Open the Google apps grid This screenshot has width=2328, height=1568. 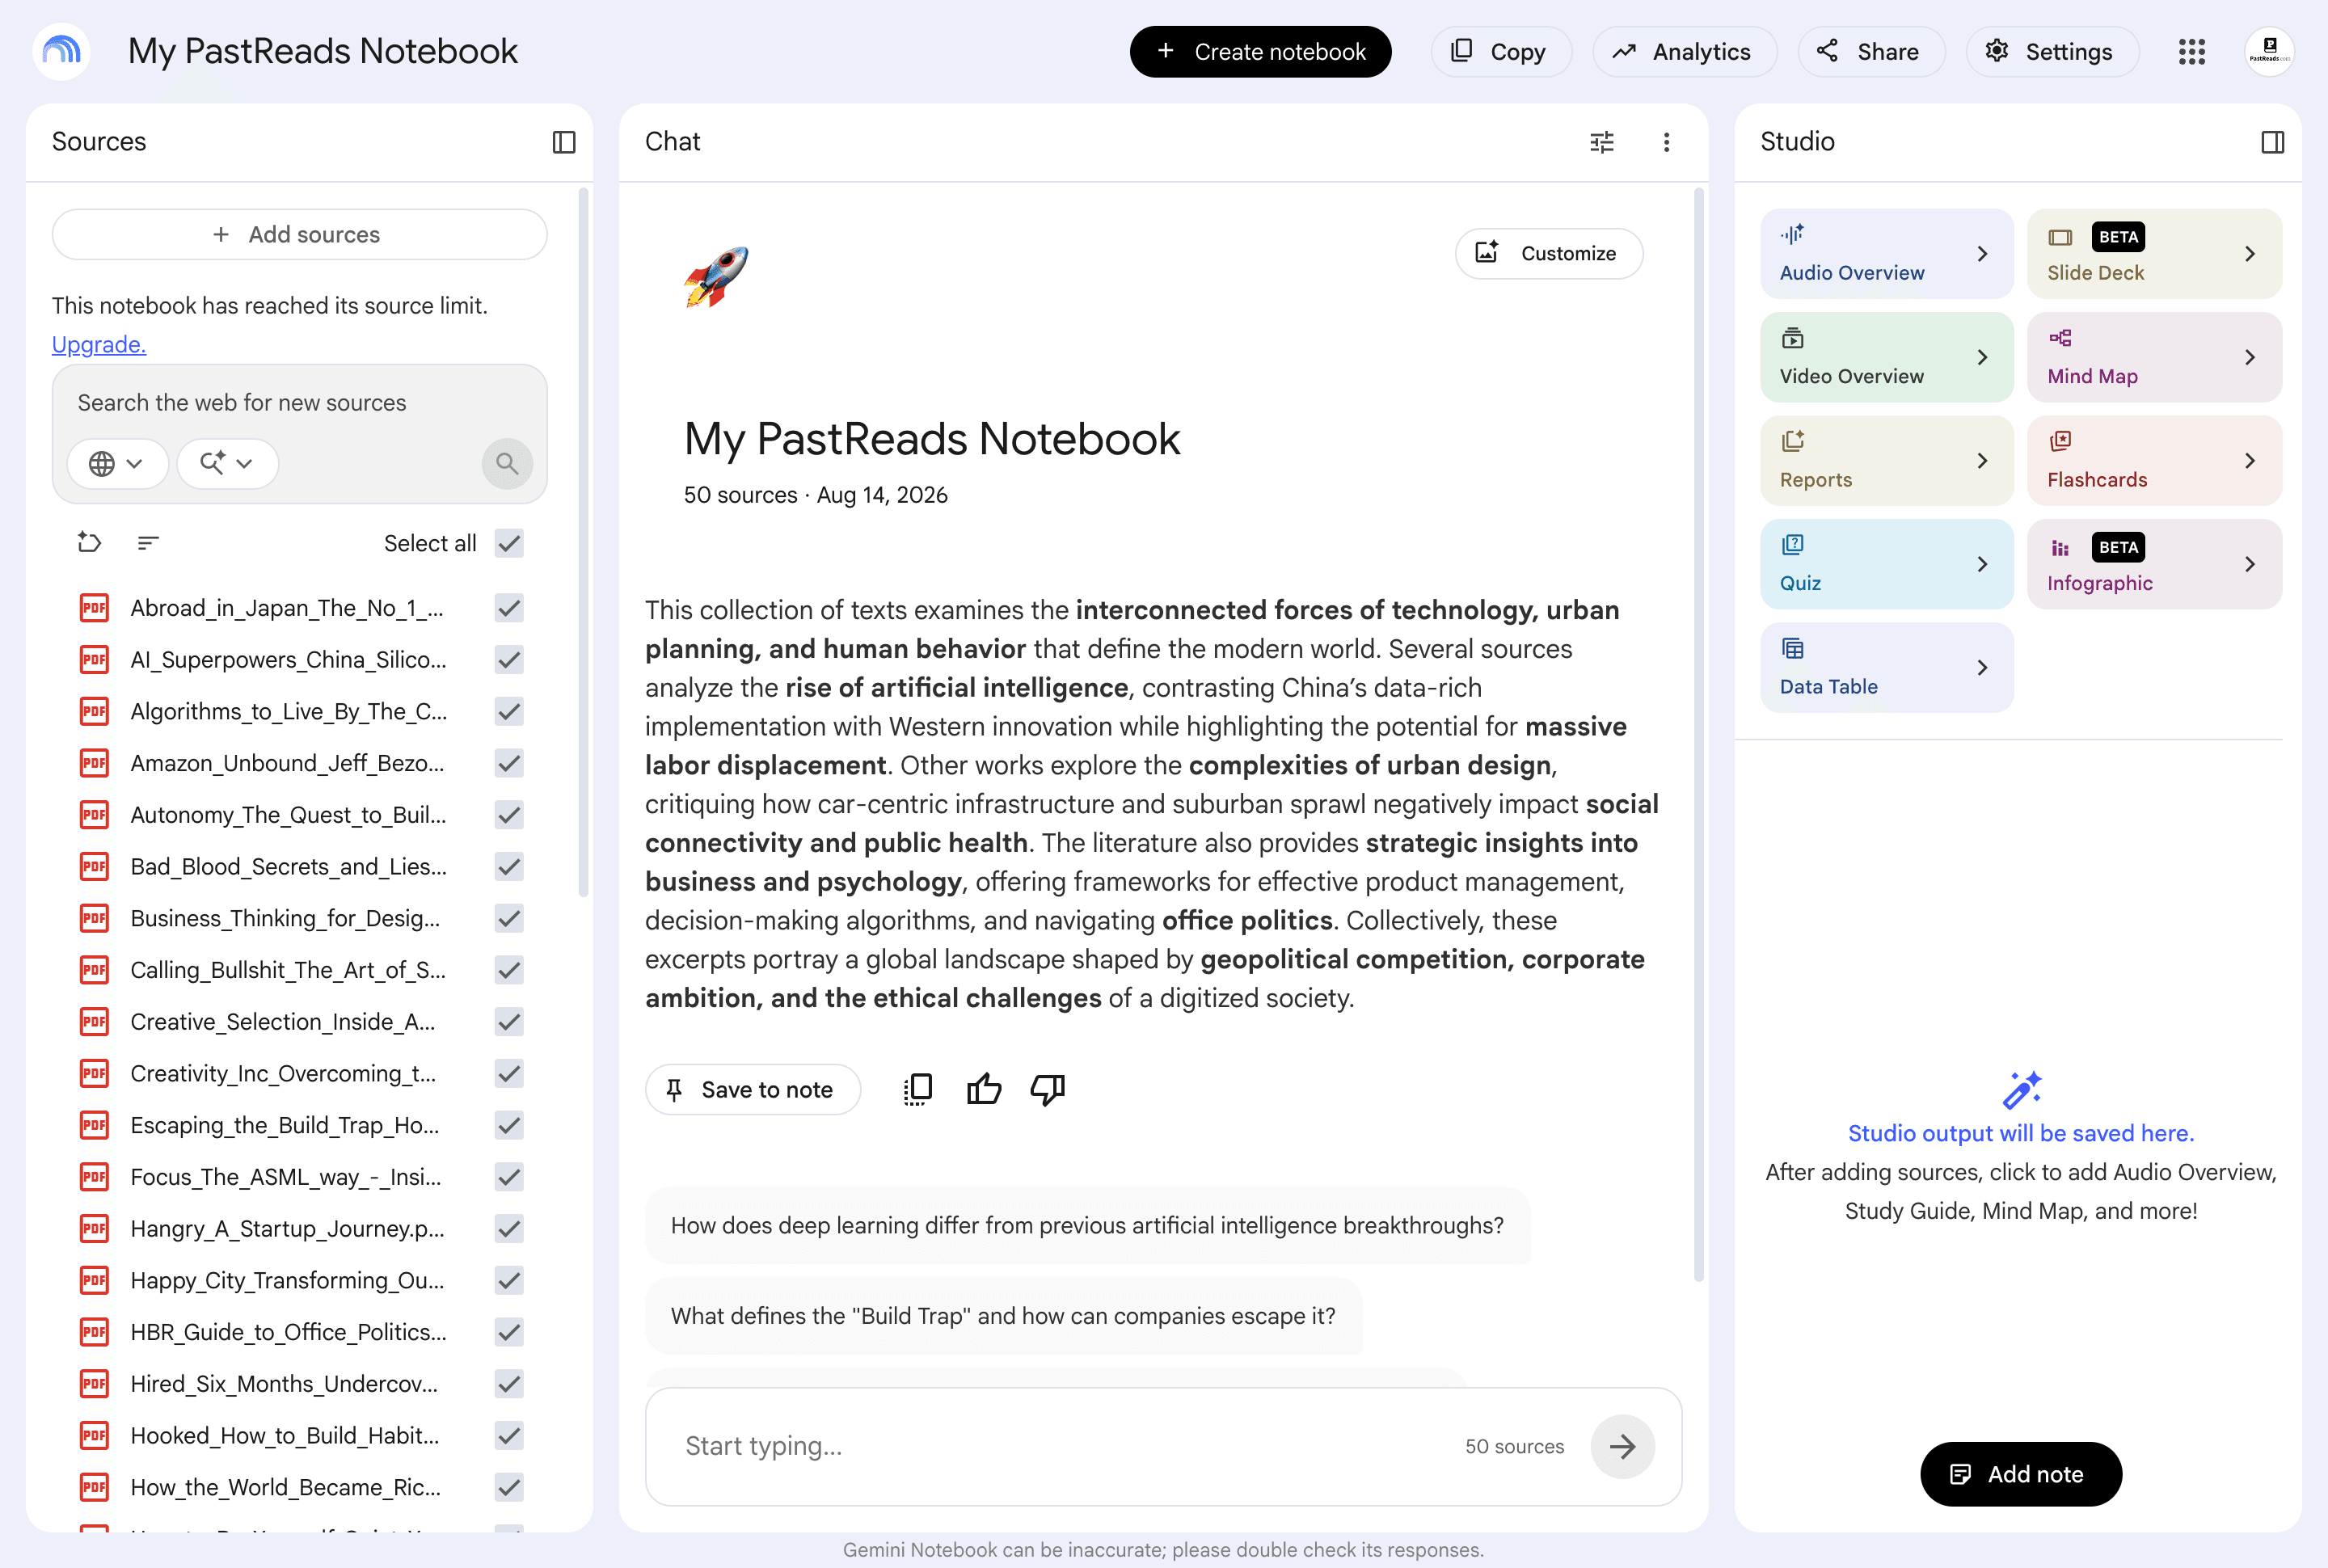pyautogui.click(x=2192, y=52)
